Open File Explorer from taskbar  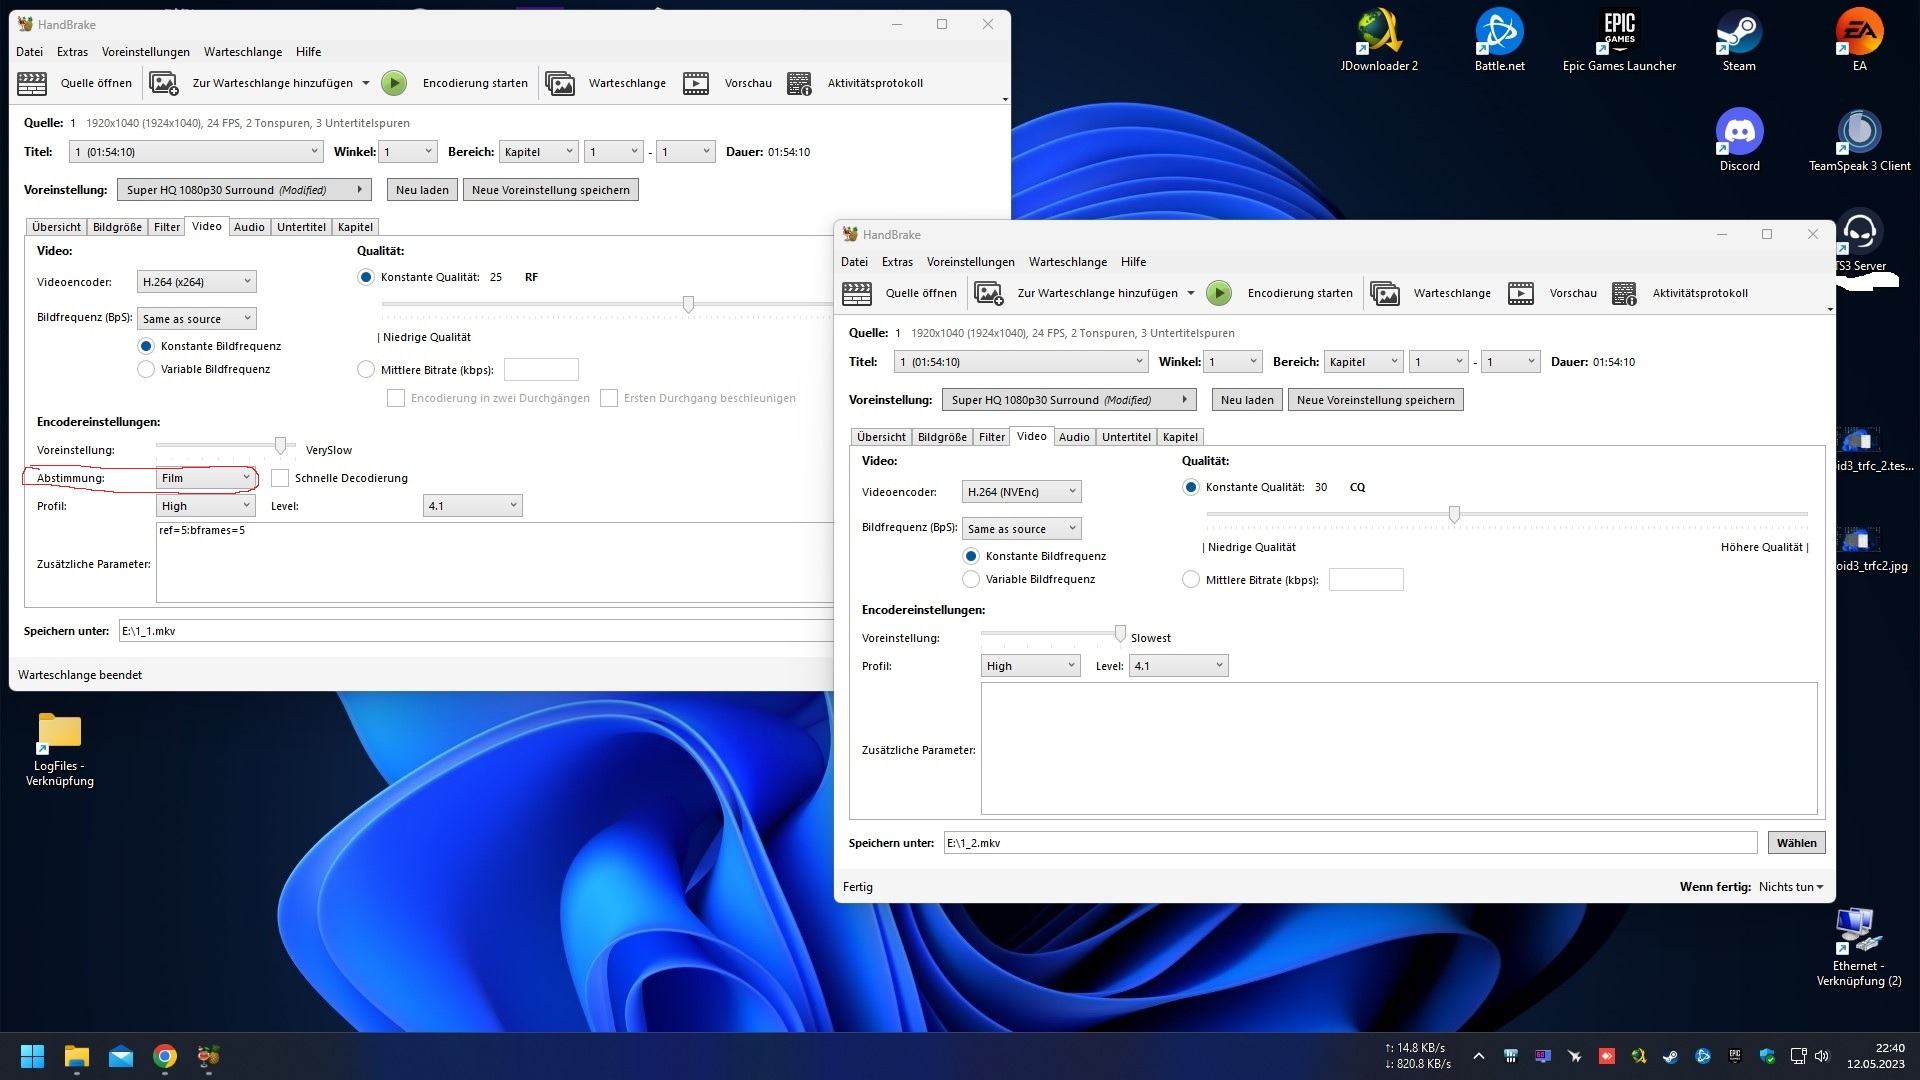(x=77, y=1056)
